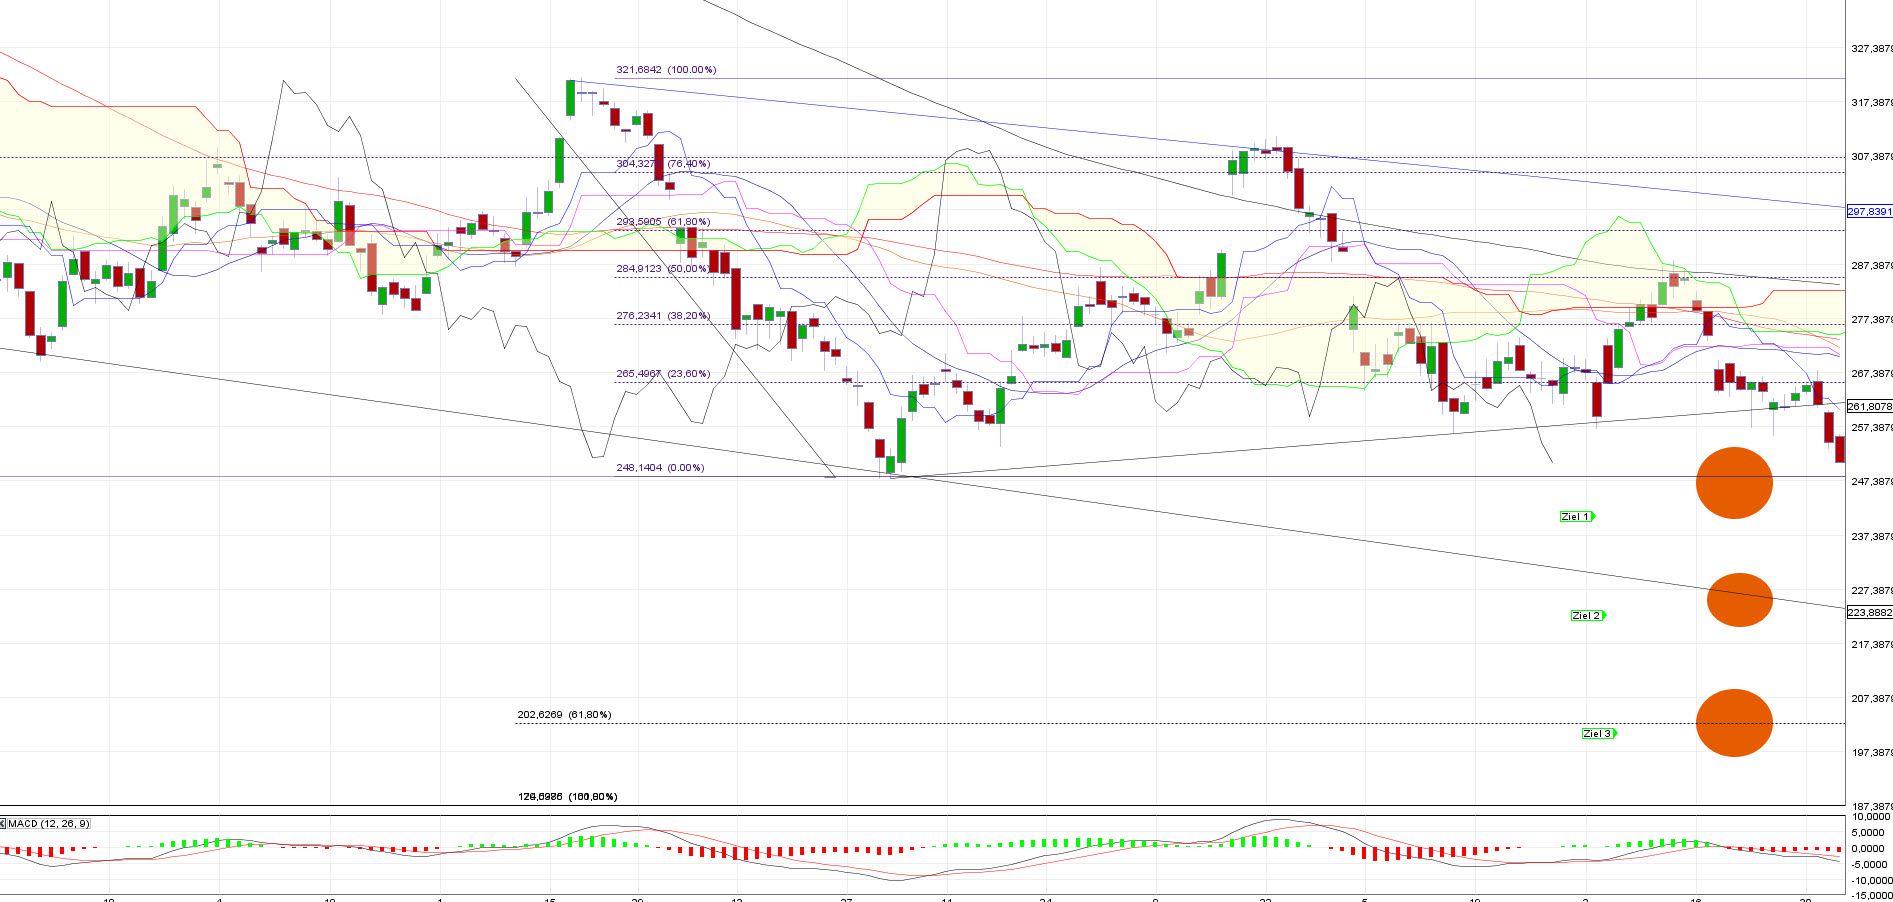Click the 297,8391 blue price tag
The height and width of the screenshot is (902, 1893).
click(1868, 212)
